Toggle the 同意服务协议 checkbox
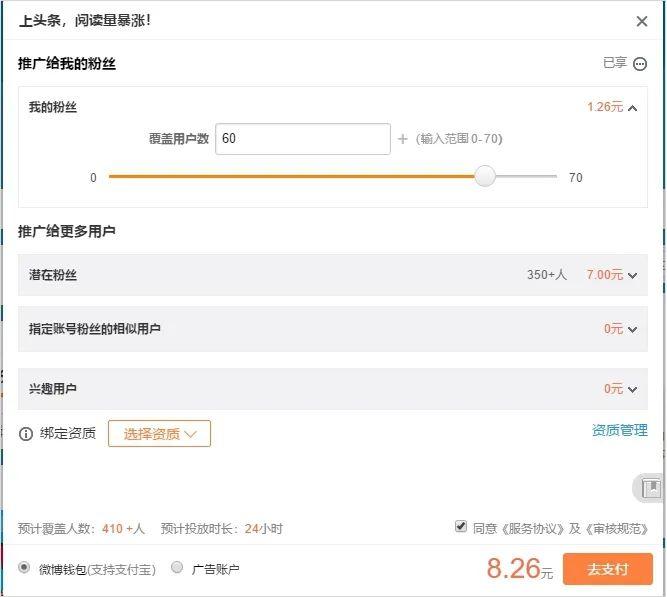This screenshot has width=667, height=597. click(x=461, y=526)
